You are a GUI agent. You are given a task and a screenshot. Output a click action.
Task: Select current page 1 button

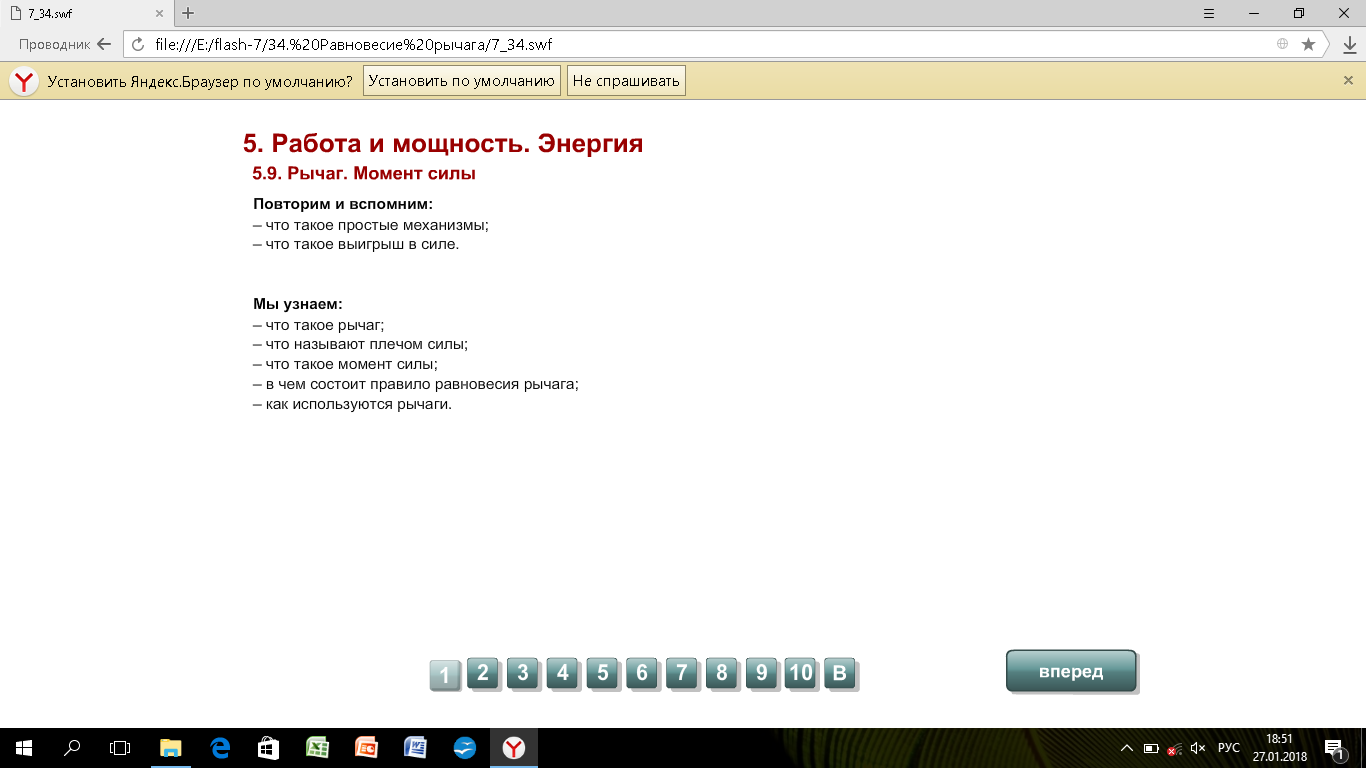(445, 676)
